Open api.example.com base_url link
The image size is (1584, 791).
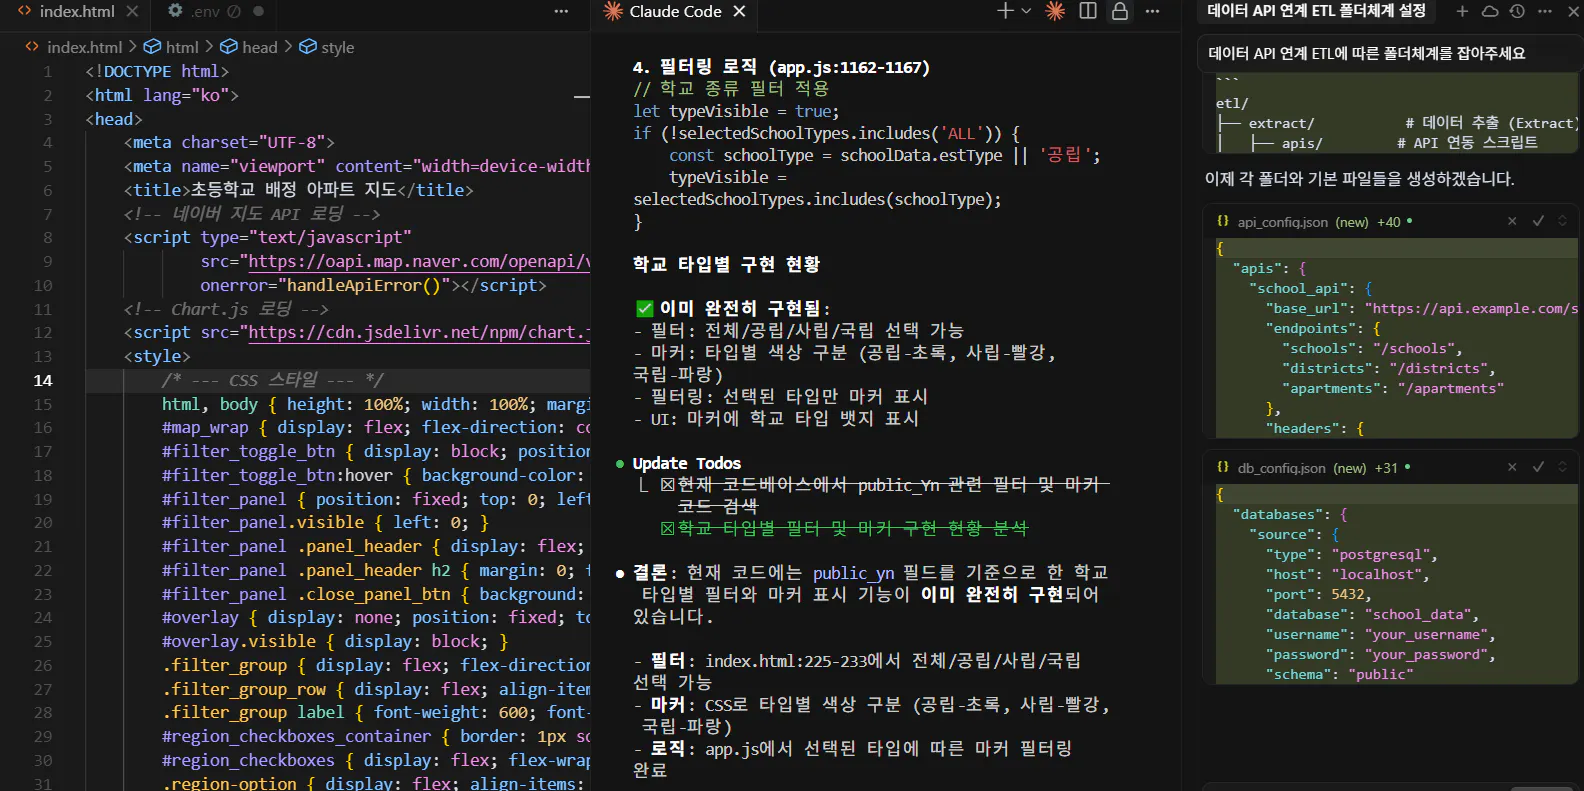(x=1475, y=308)
